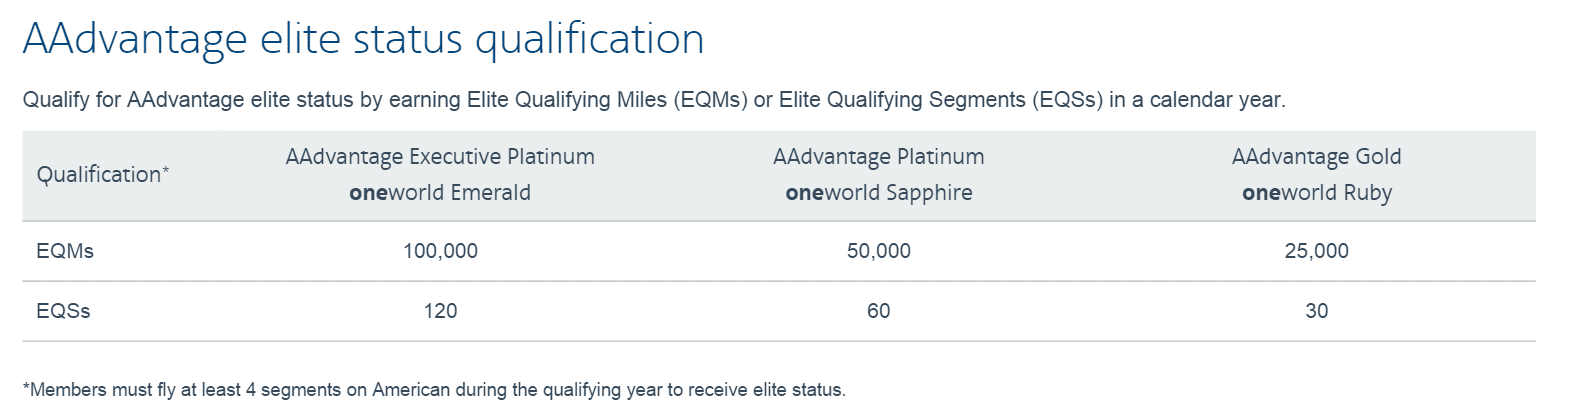The height and width of the screenshot is (418, 1587).
Task: Select the oneworld Ruby label
Action: (1317, 193)
